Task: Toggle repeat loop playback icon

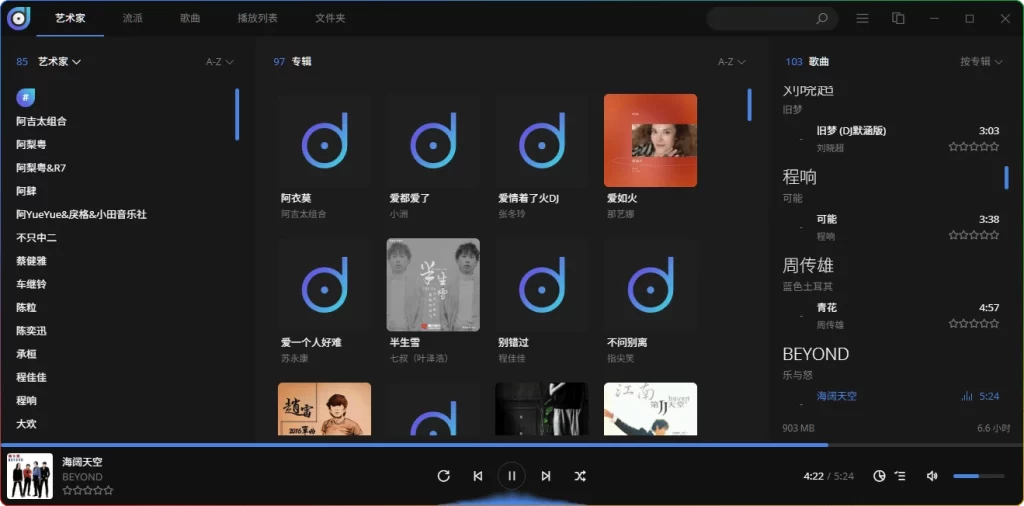Action: click(443, 476)
